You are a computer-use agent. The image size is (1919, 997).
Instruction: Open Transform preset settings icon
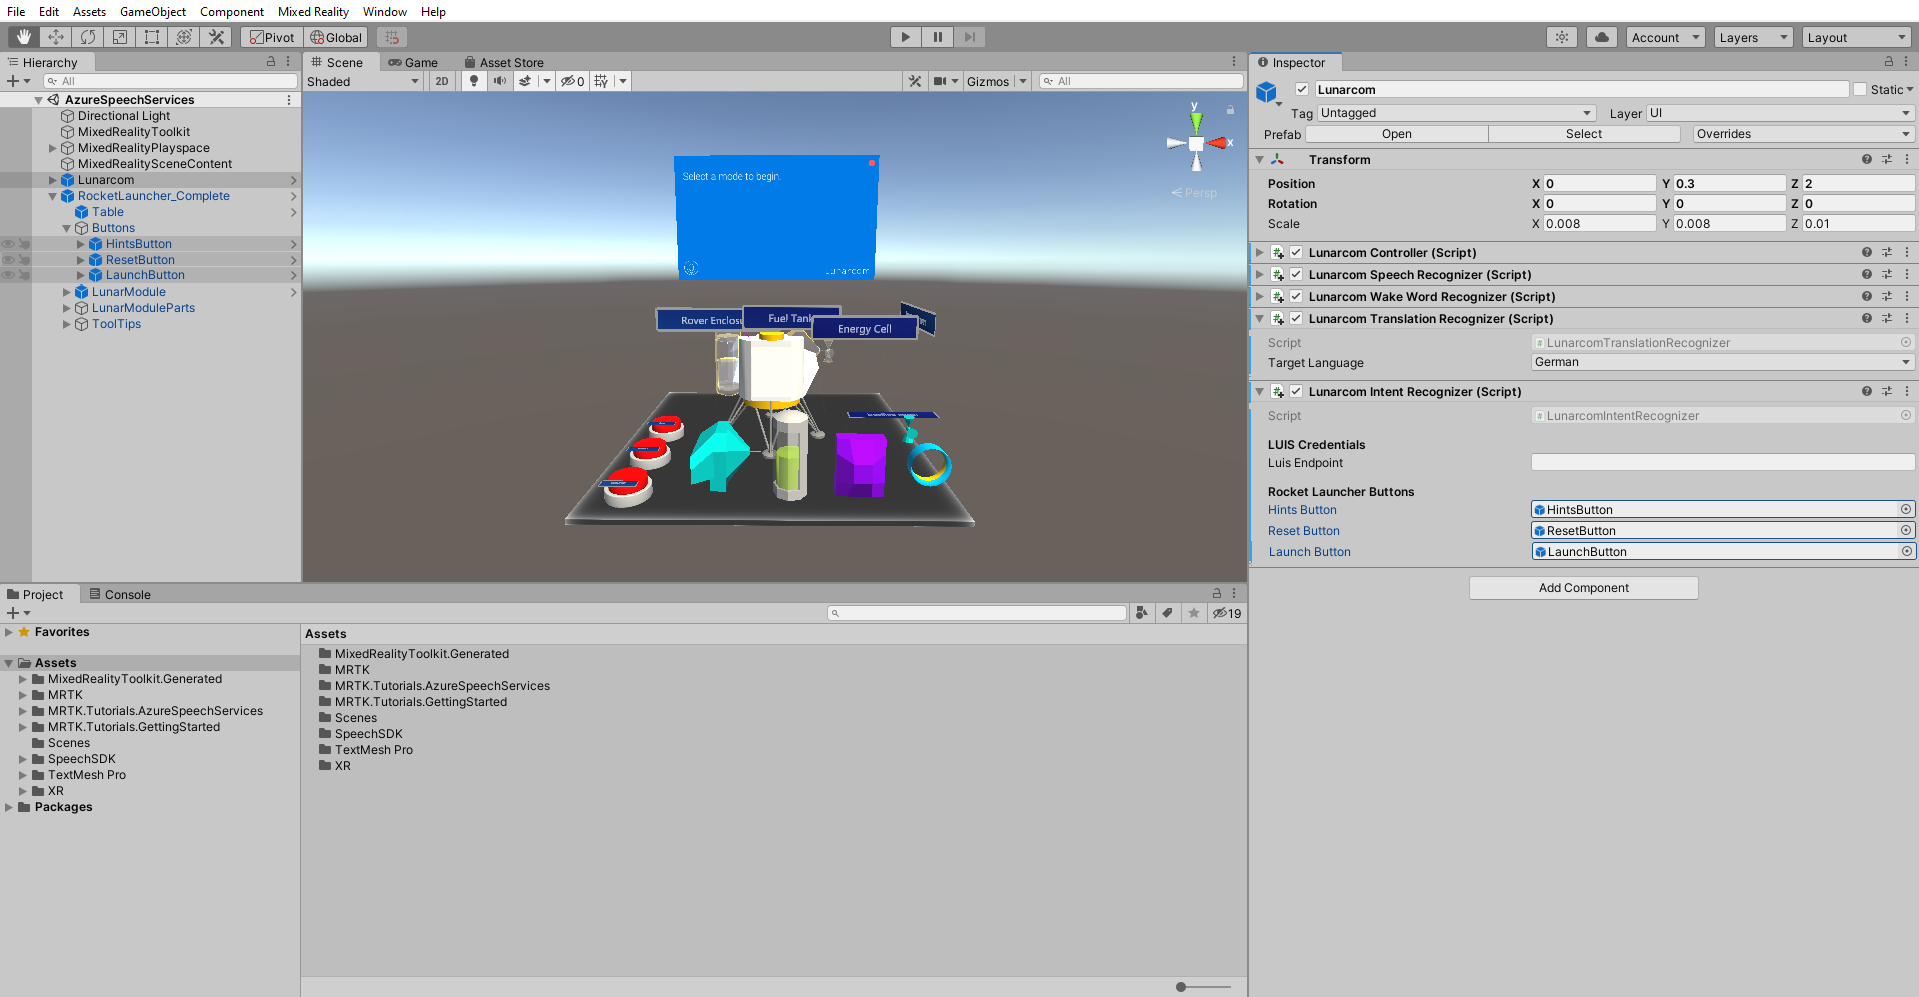(1887, 159)
